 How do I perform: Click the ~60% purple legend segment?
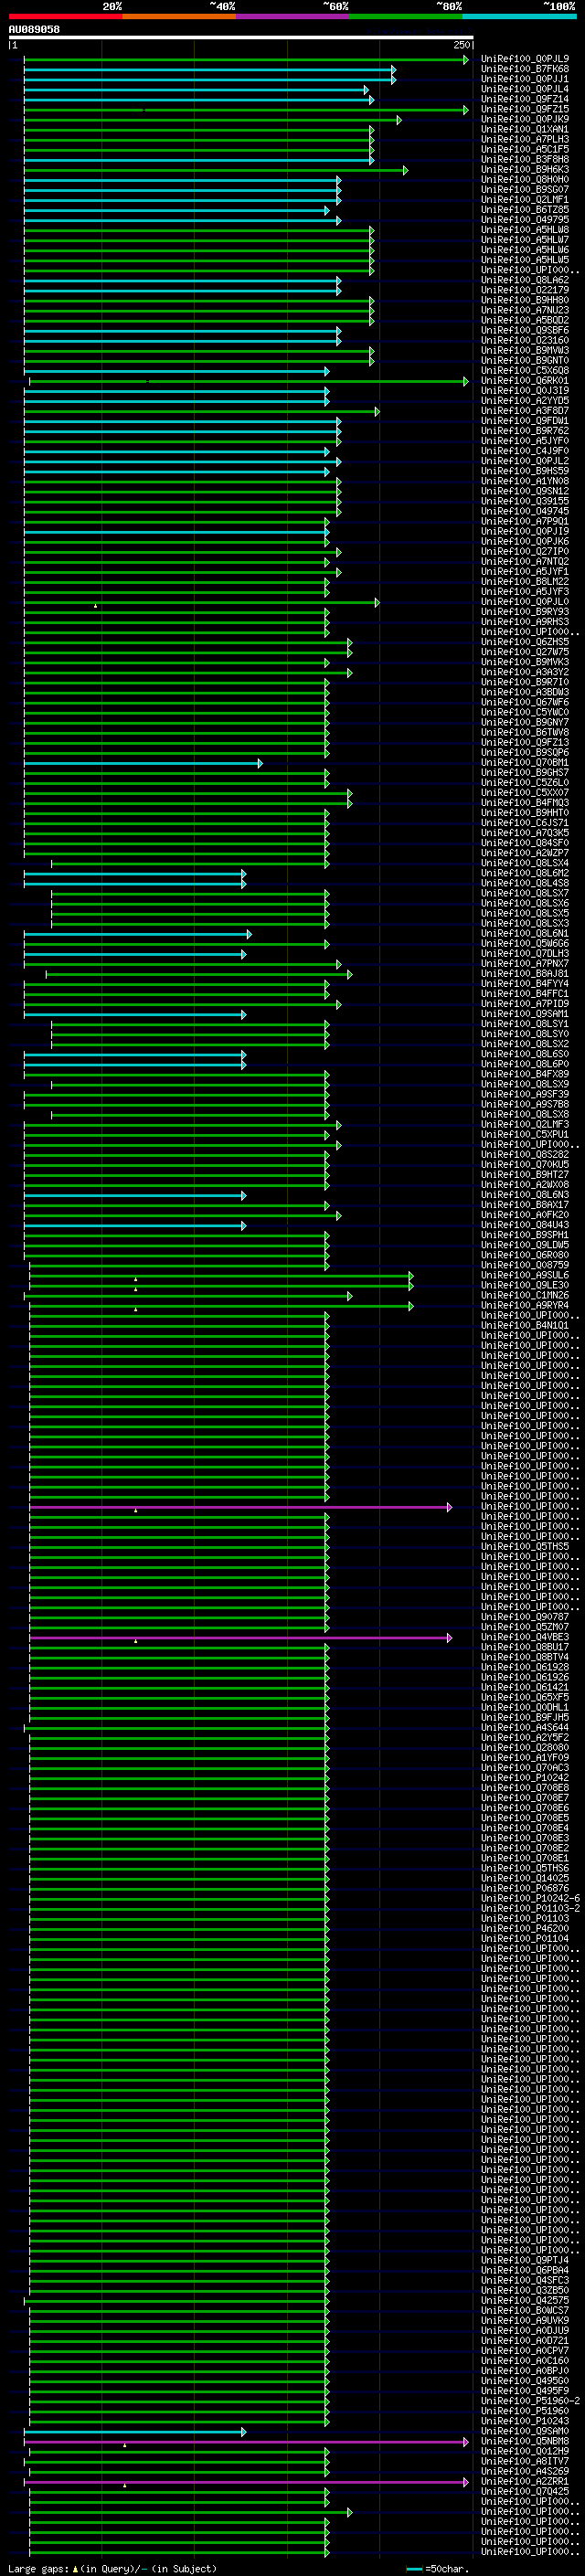pos(293,16)
